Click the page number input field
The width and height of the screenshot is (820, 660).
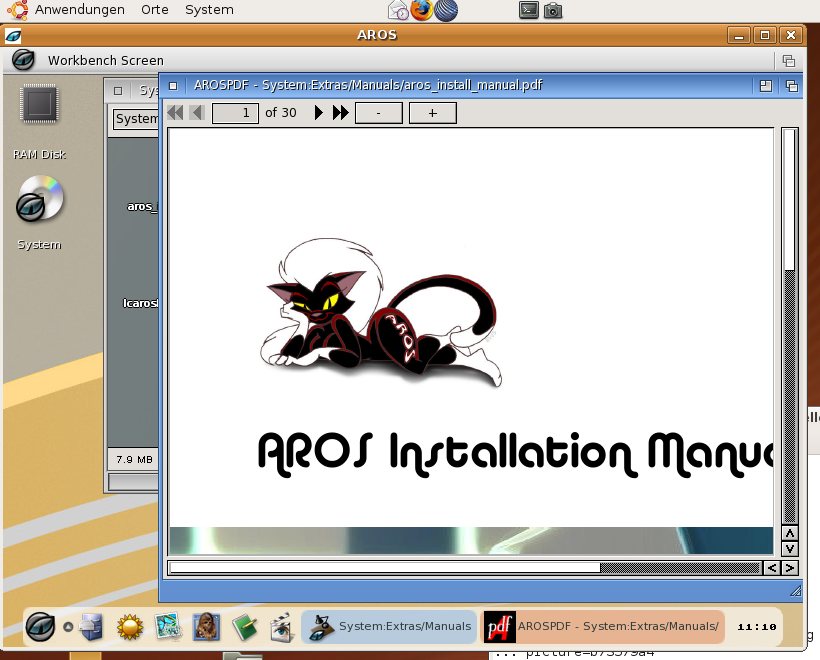pyautogui.click(x=236, y=113)
